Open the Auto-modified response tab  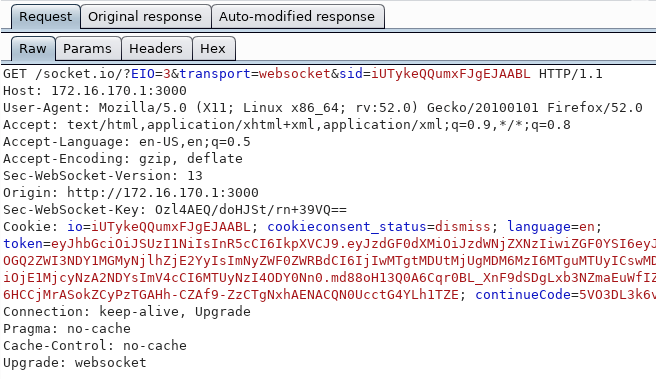297,17
